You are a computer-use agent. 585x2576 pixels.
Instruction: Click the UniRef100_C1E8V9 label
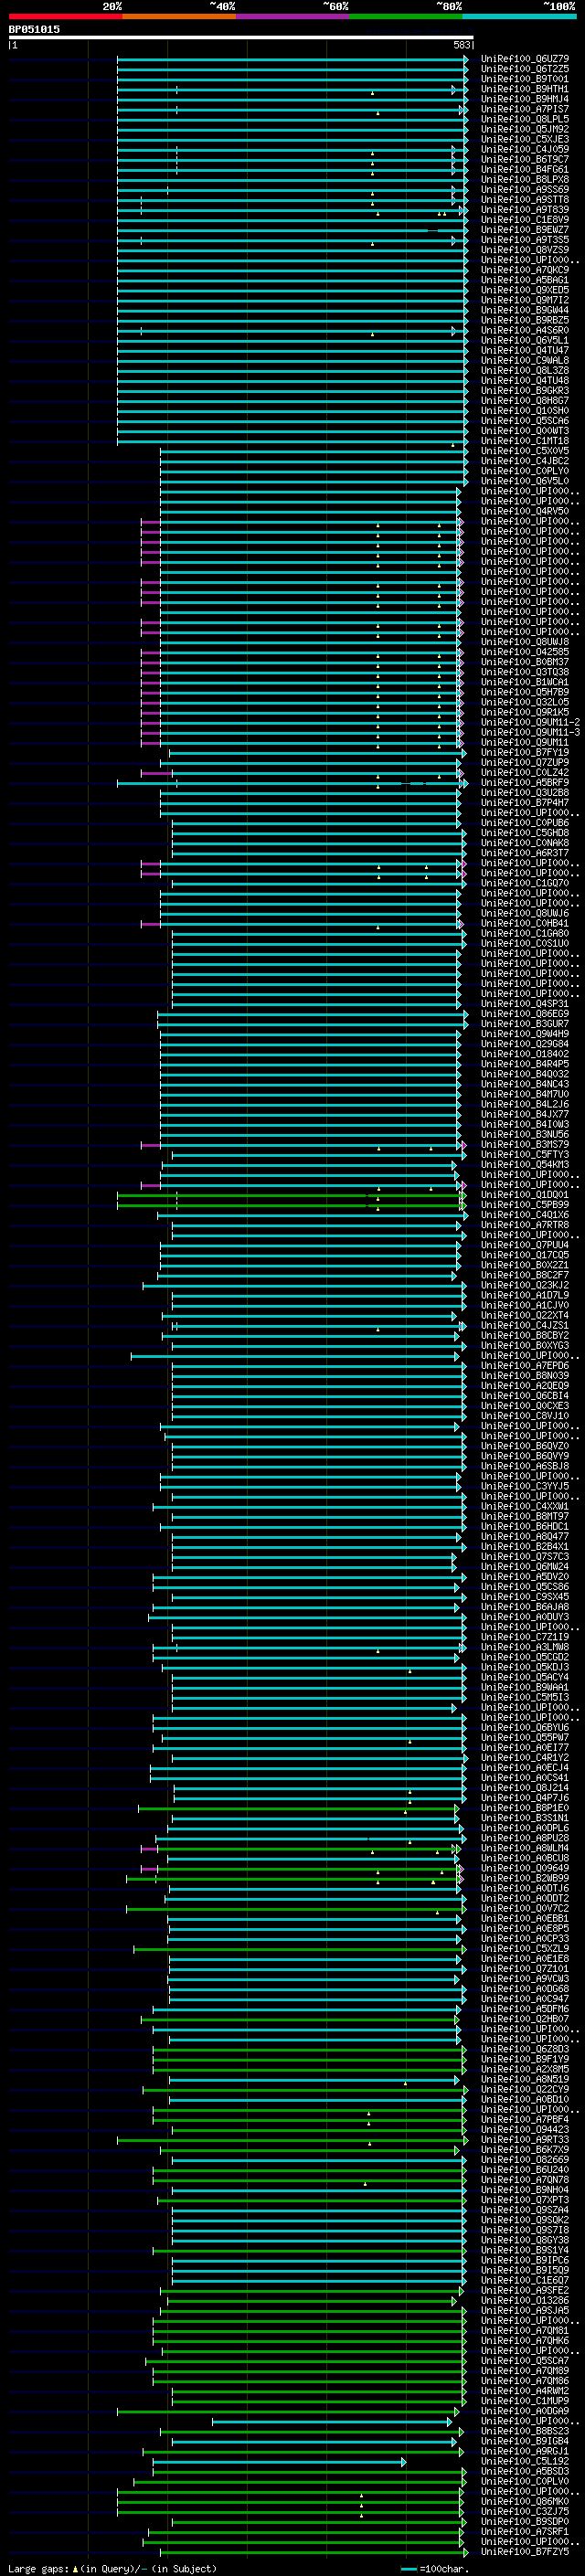tap(524, 220)
